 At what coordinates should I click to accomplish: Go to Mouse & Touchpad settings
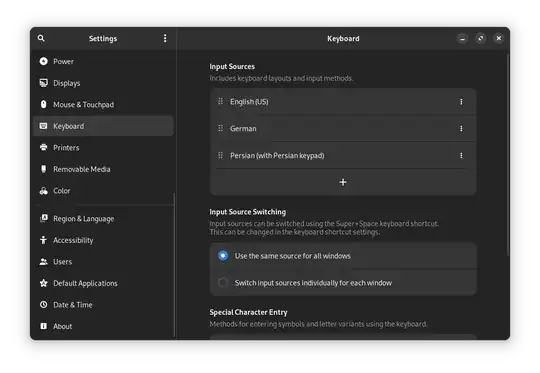(103, 104)
